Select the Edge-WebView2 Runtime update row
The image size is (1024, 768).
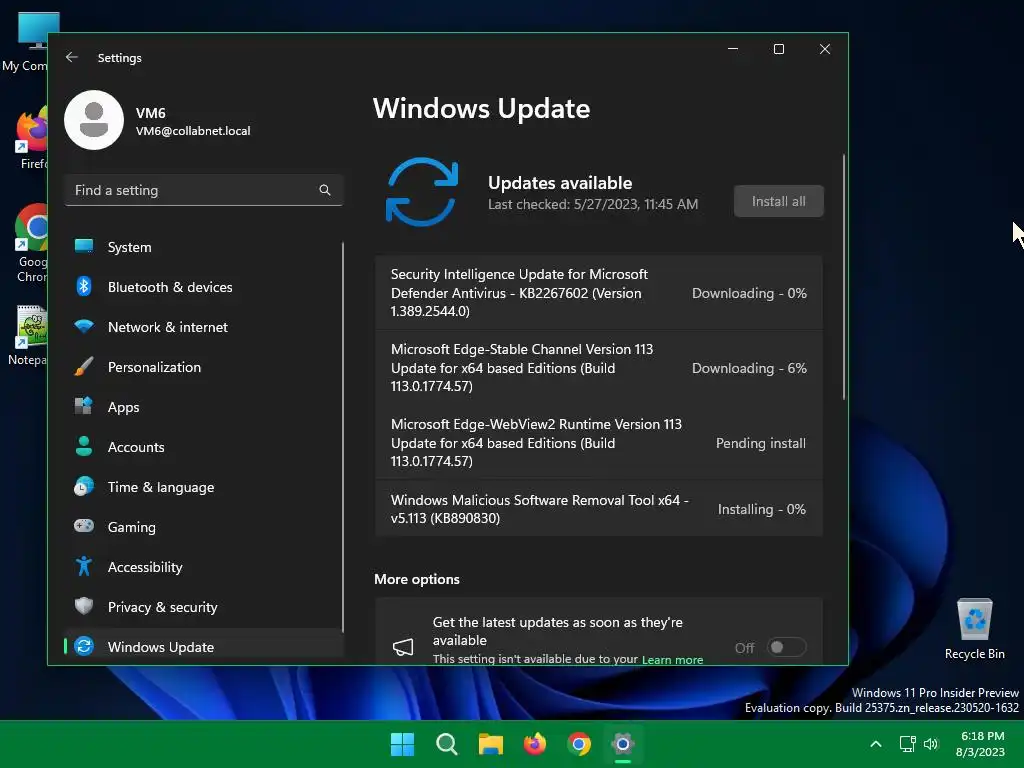click(599, 443)
